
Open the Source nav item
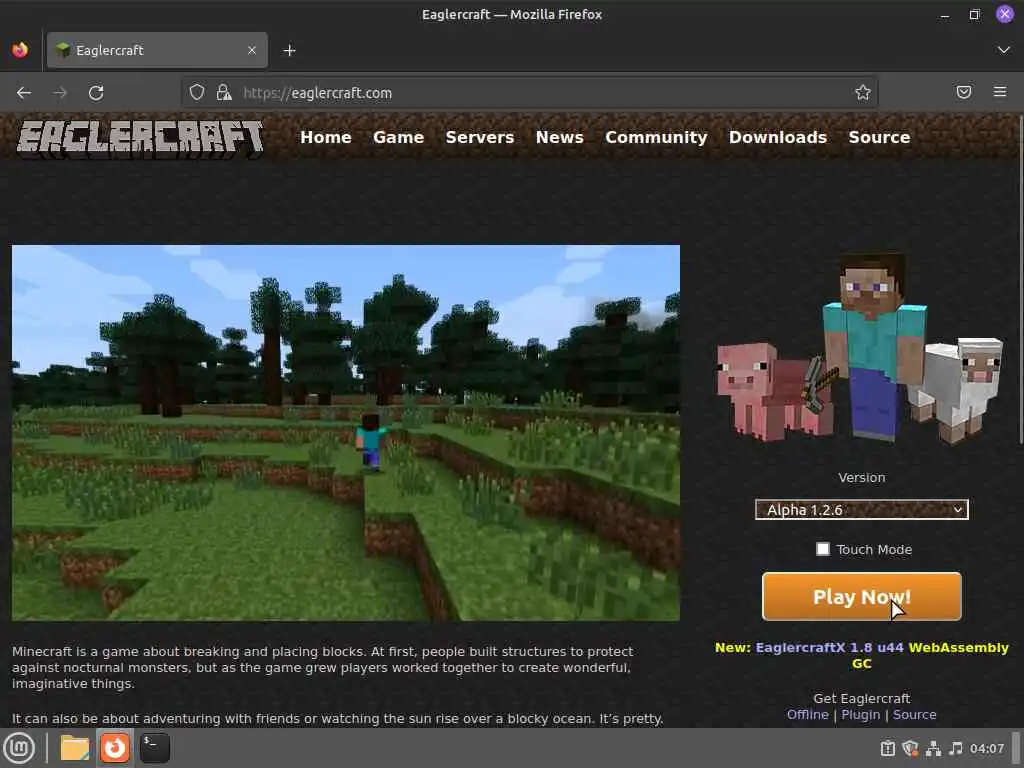point(879,137)
